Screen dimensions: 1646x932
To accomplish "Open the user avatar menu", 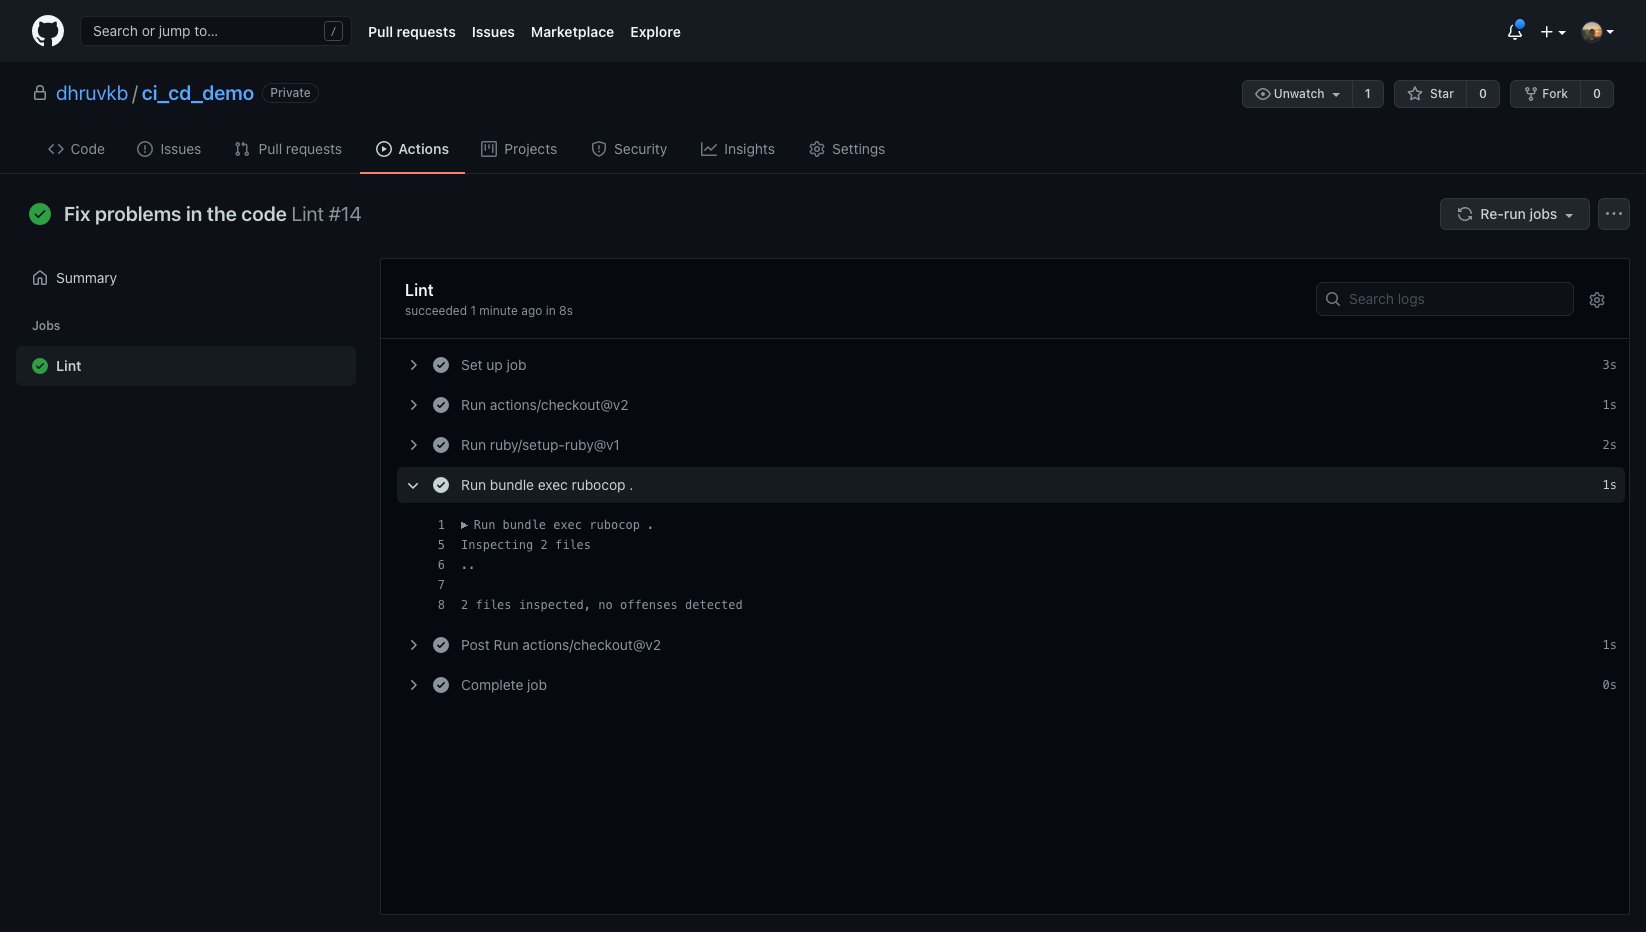I will (1597, 32).
